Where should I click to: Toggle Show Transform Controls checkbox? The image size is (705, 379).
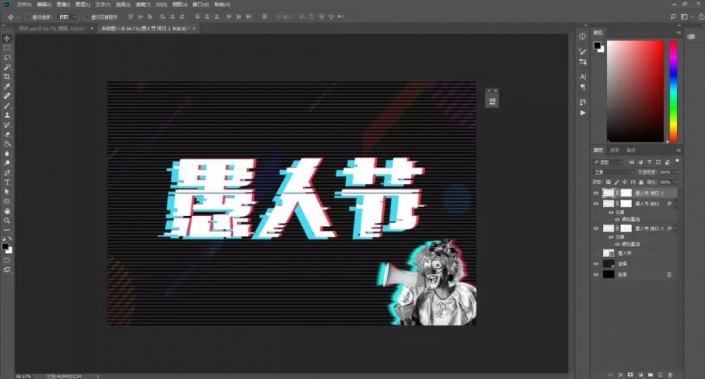coord(86,17)
